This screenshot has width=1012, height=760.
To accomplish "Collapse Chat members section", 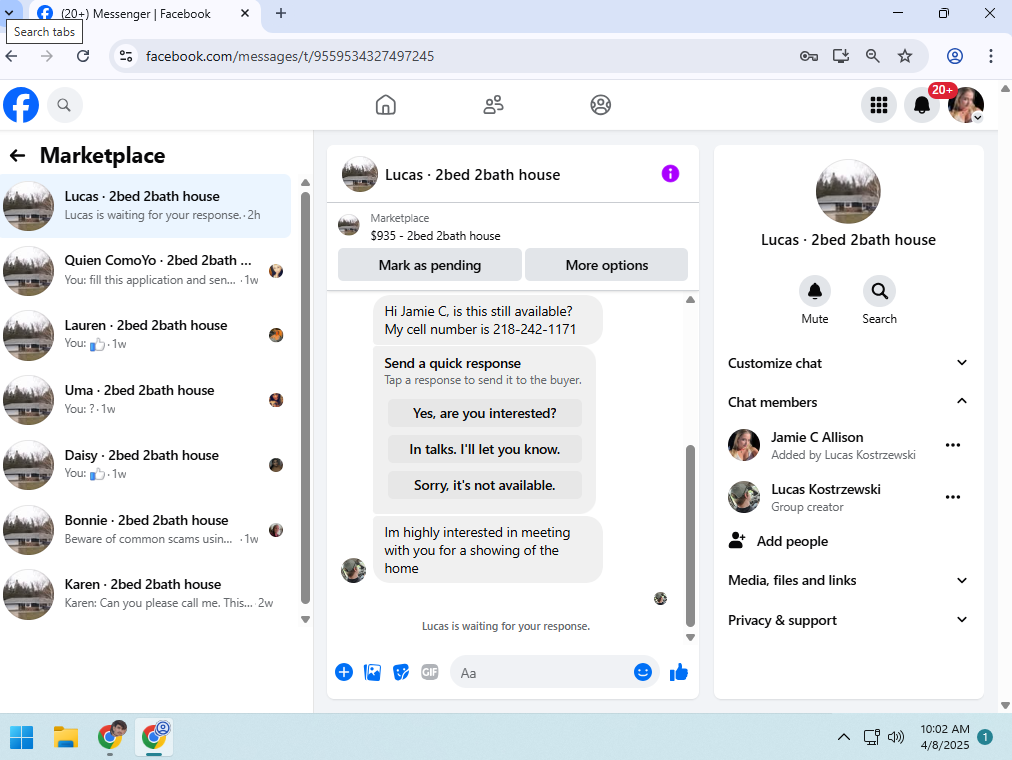I will point(848,402).
